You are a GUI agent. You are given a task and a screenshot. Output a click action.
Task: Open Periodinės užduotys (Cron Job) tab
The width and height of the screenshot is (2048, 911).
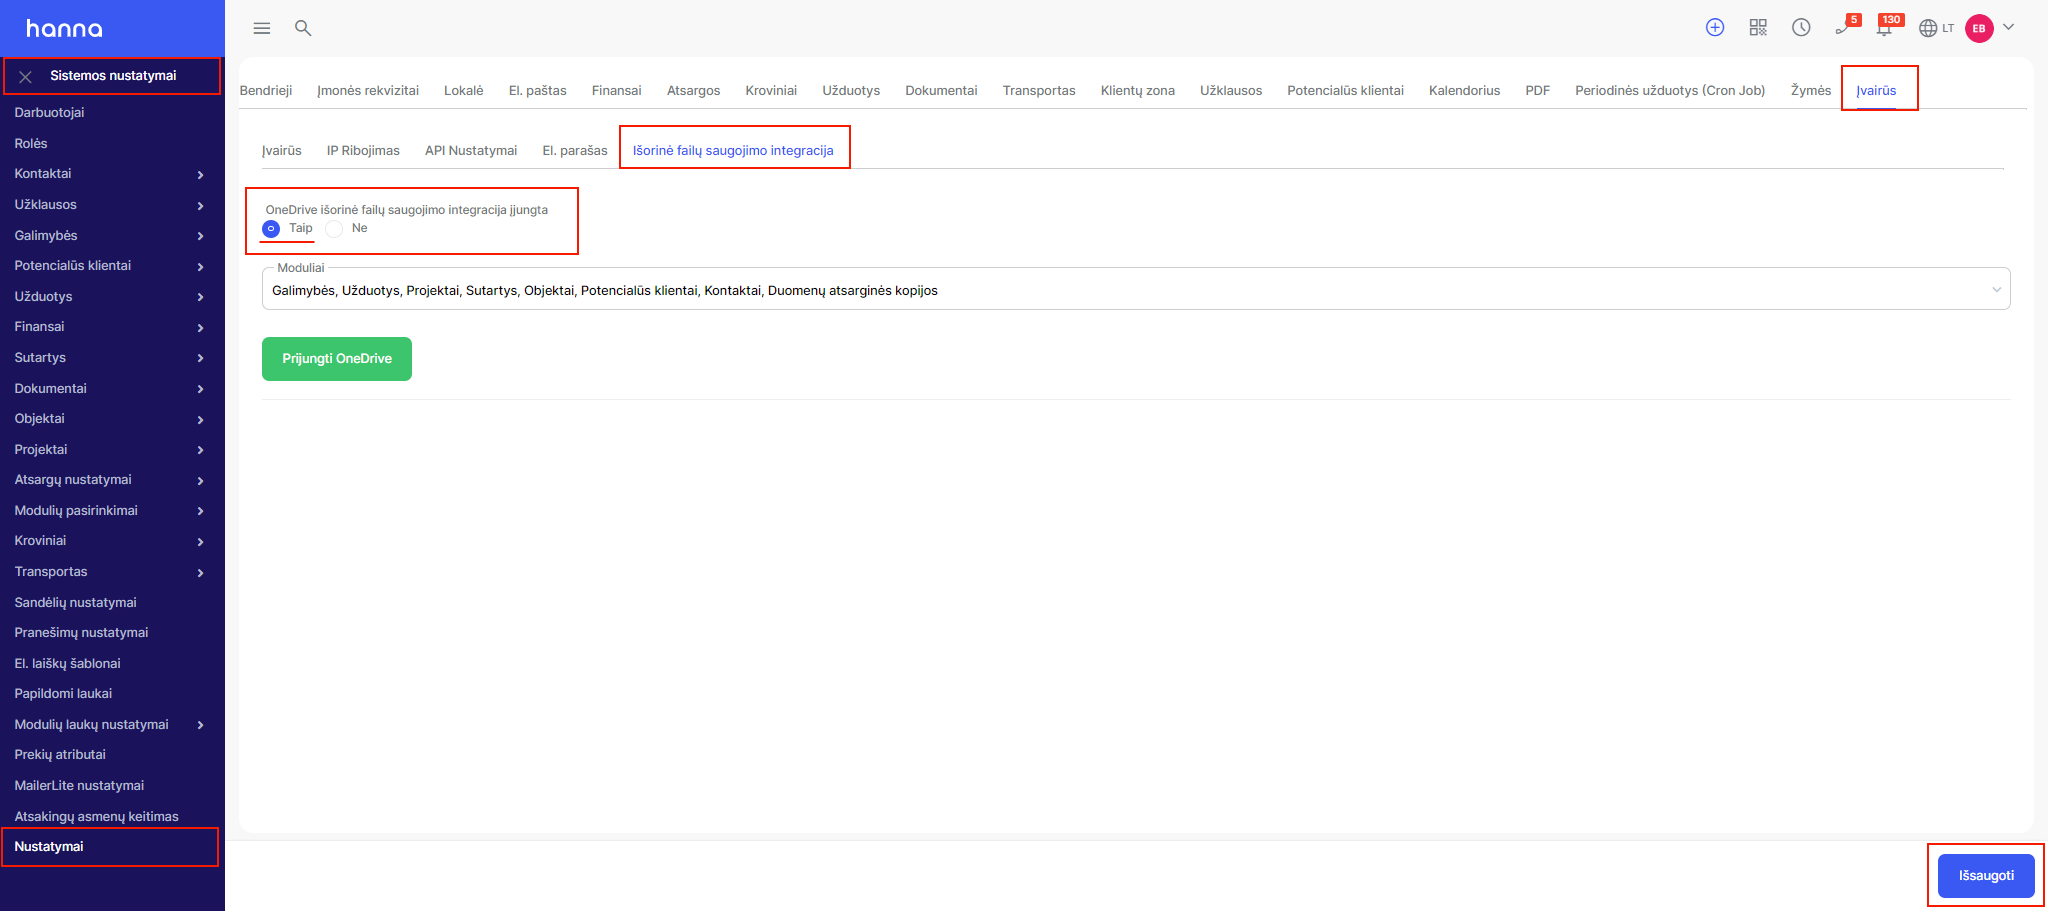pos(1670,90)
